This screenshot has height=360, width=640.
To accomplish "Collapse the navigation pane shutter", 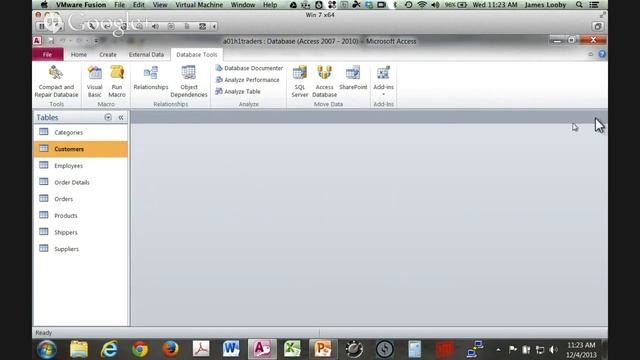I will tap(121, 117).
